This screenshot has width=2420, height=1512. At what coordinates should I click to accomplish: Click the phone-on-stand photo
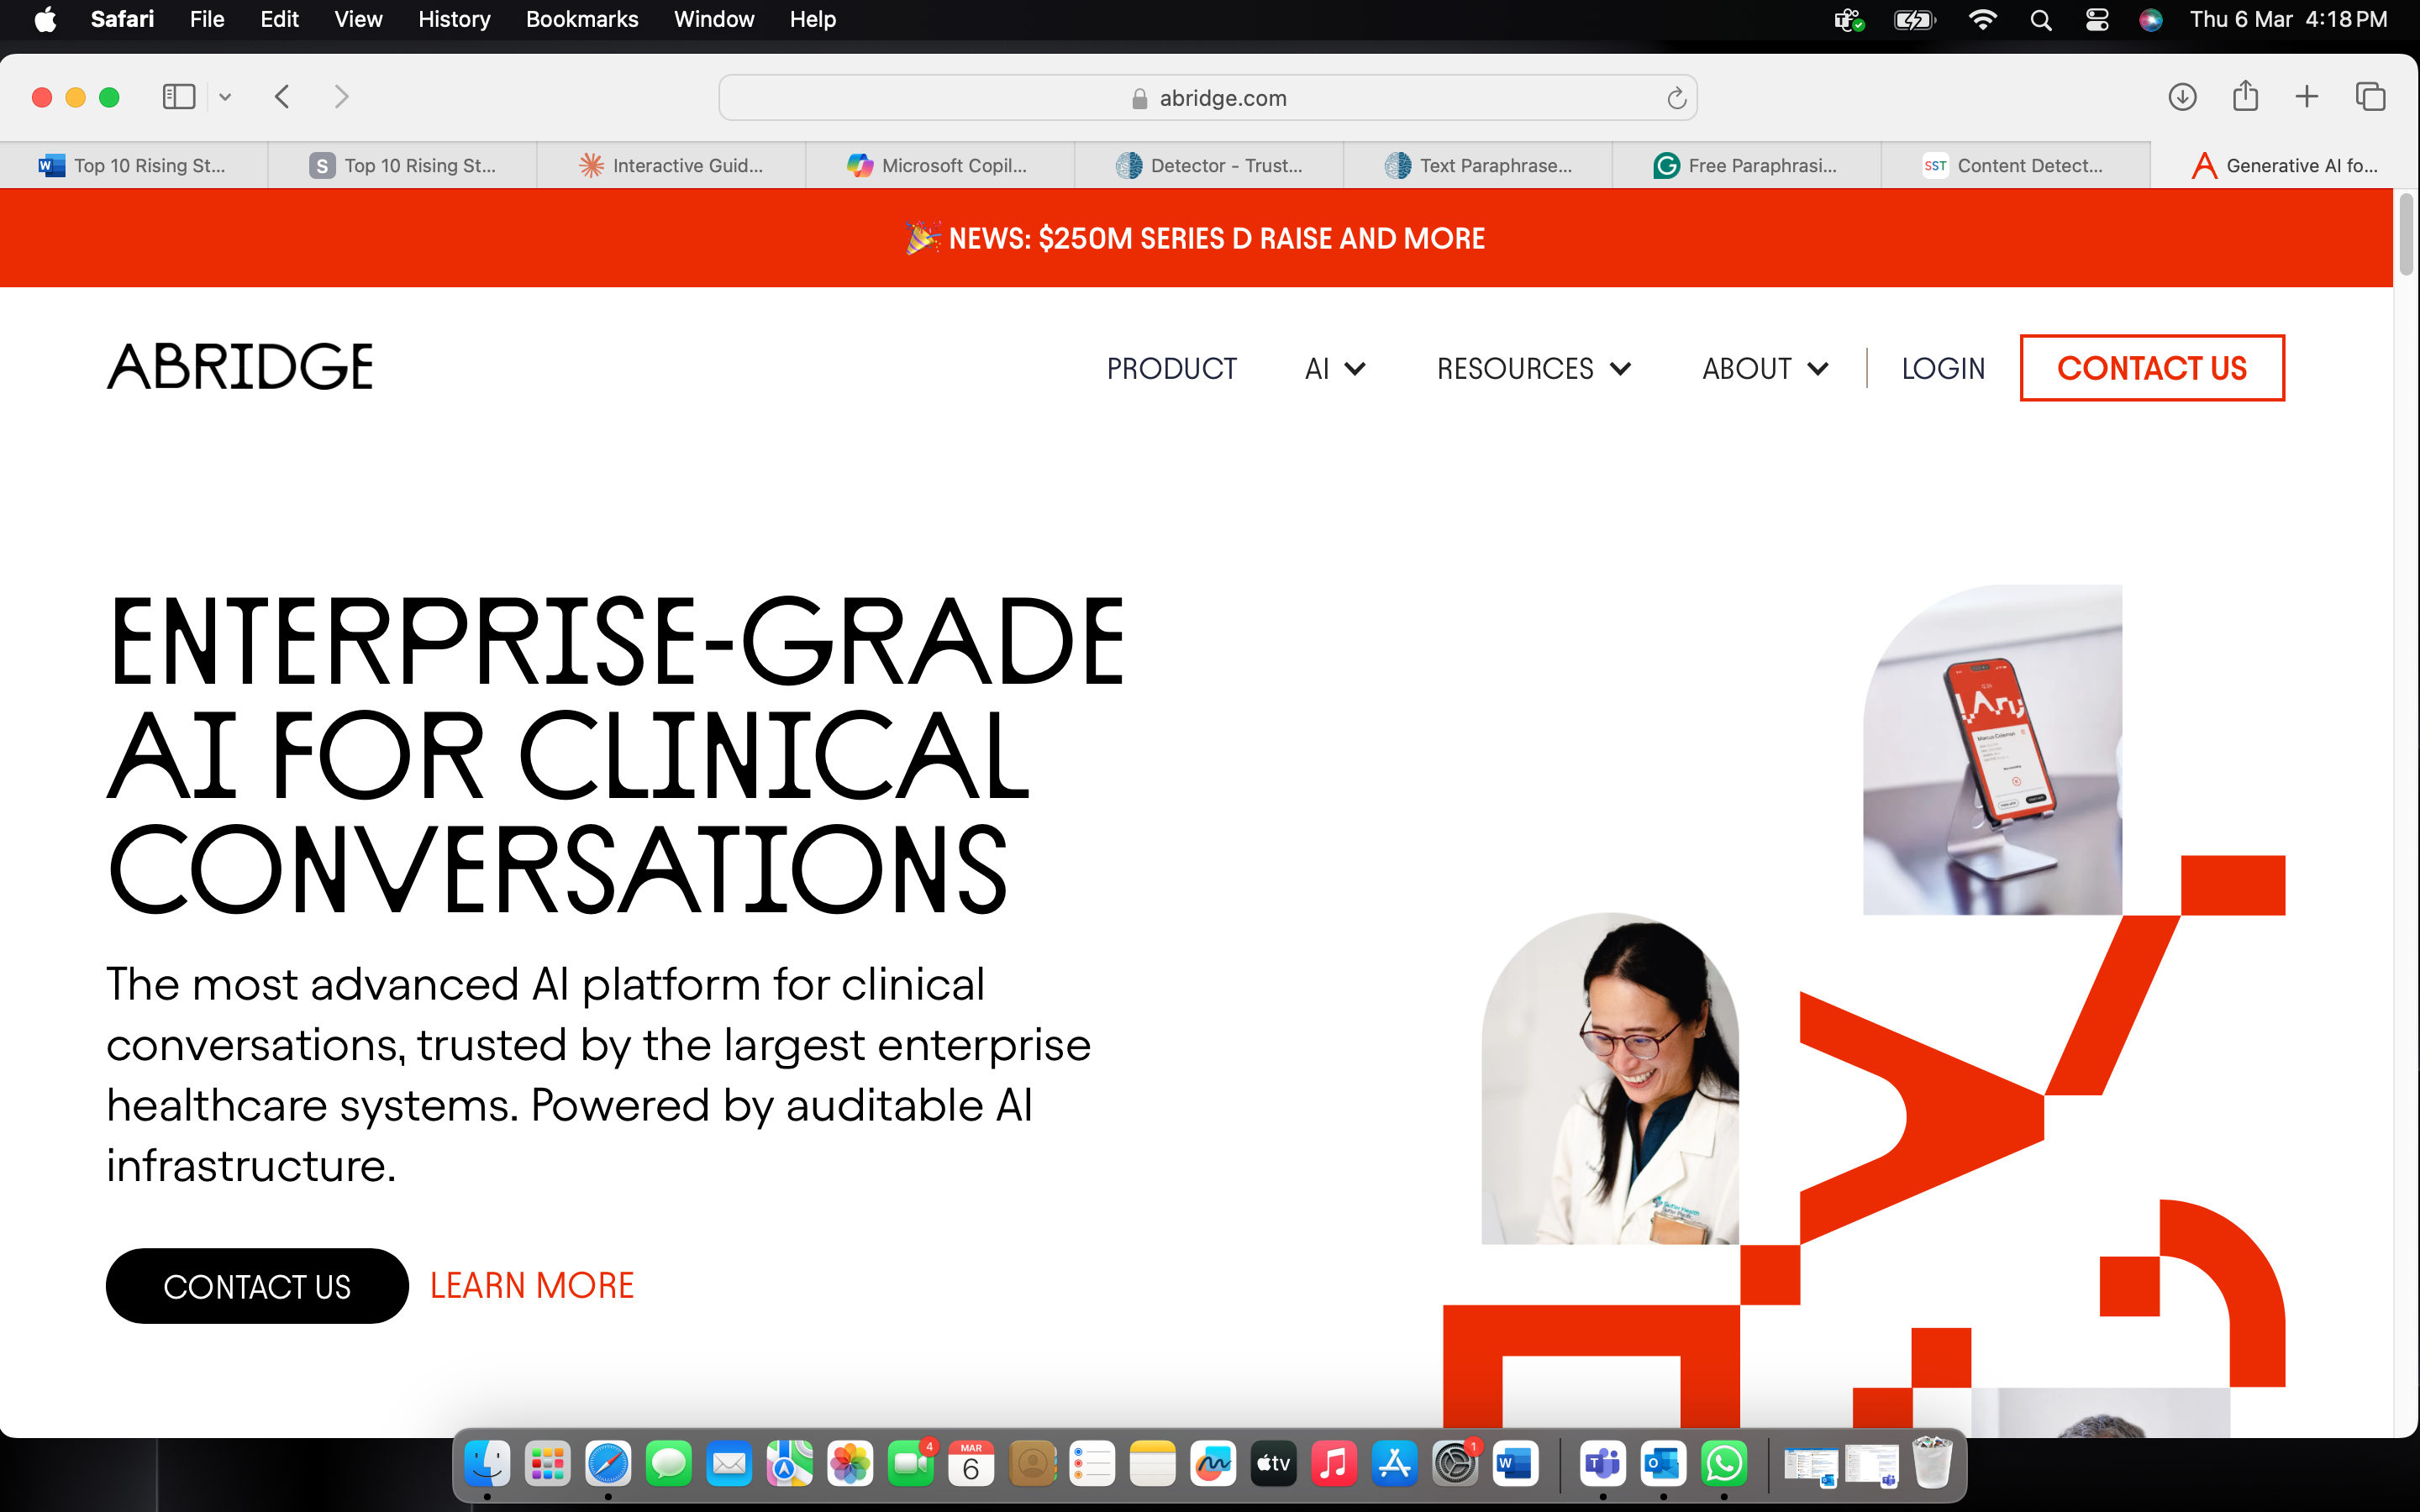pyautogui.click(x=1992, y=750)
